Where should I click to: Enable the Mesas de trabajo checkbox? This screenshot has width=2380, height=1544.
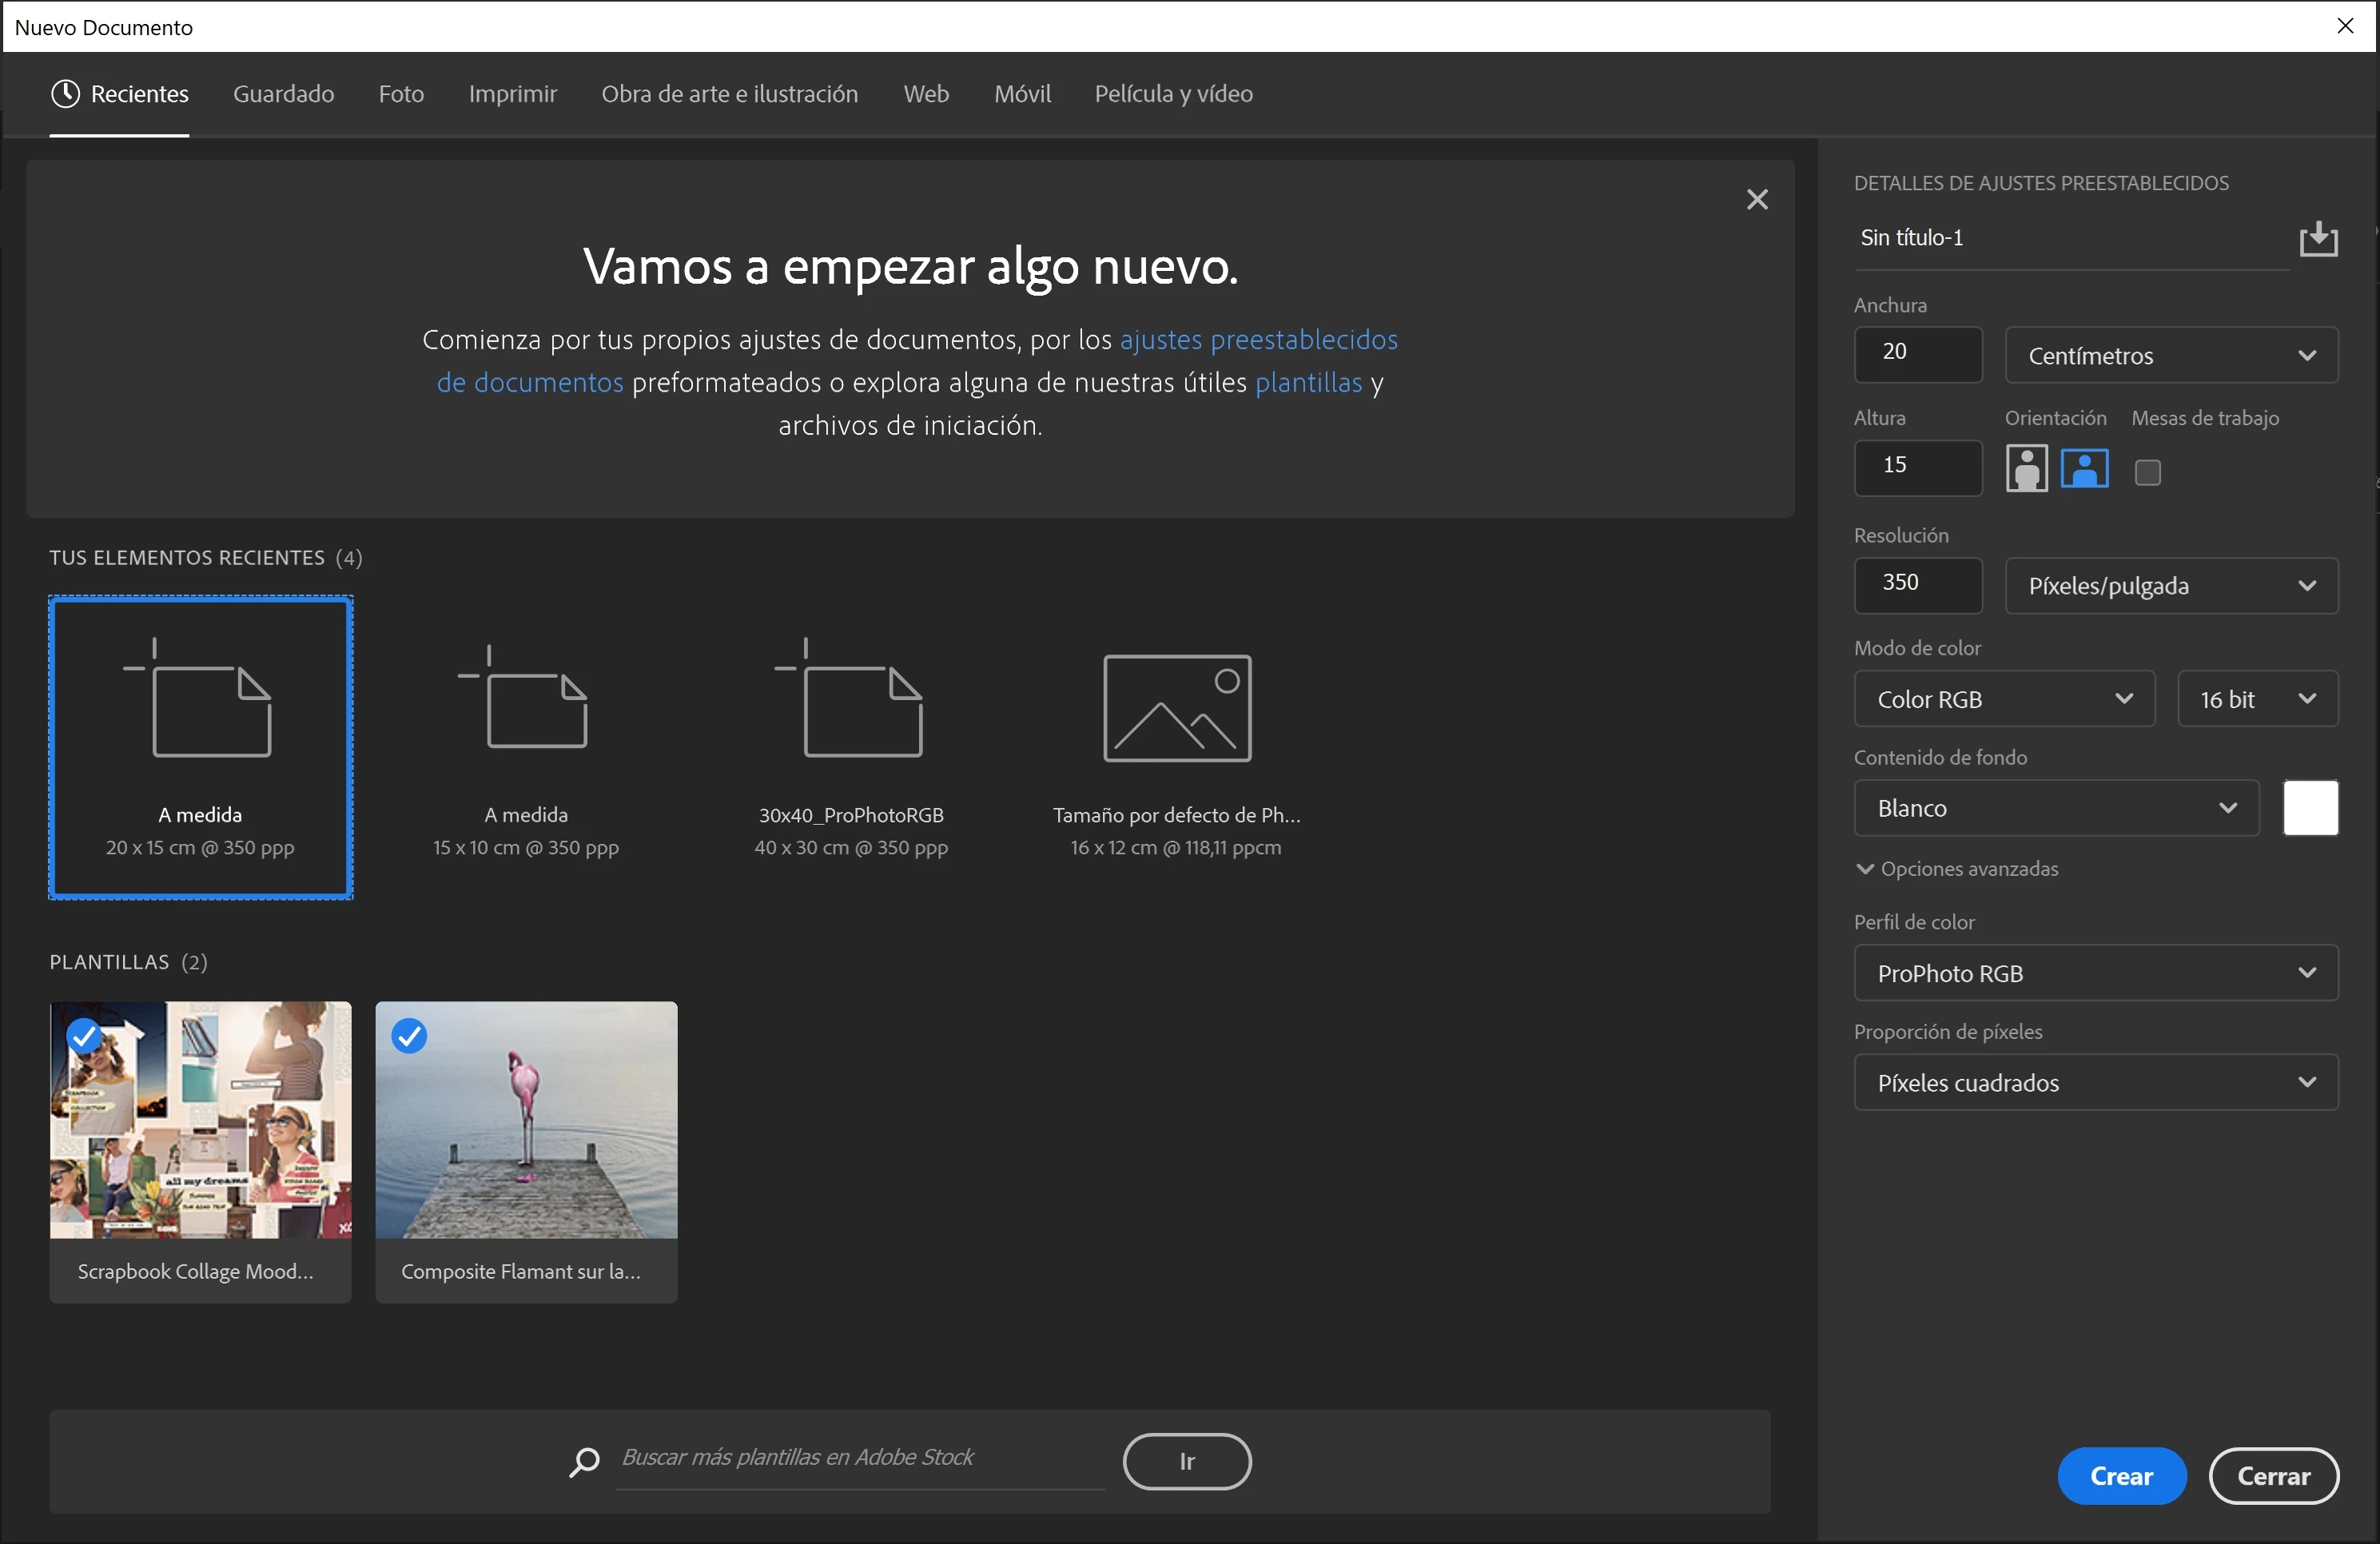2147,472
